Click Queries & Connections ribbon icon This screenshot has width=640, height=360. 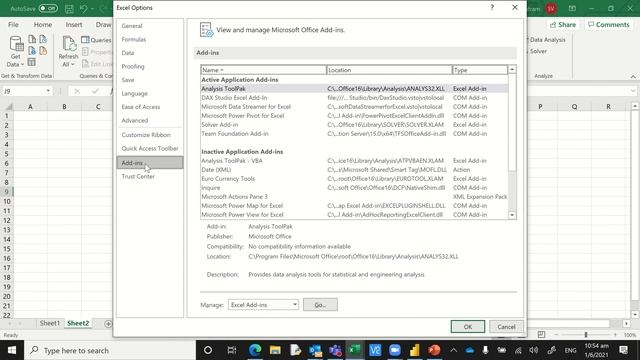pyautogui.click(x=96, y=40)
